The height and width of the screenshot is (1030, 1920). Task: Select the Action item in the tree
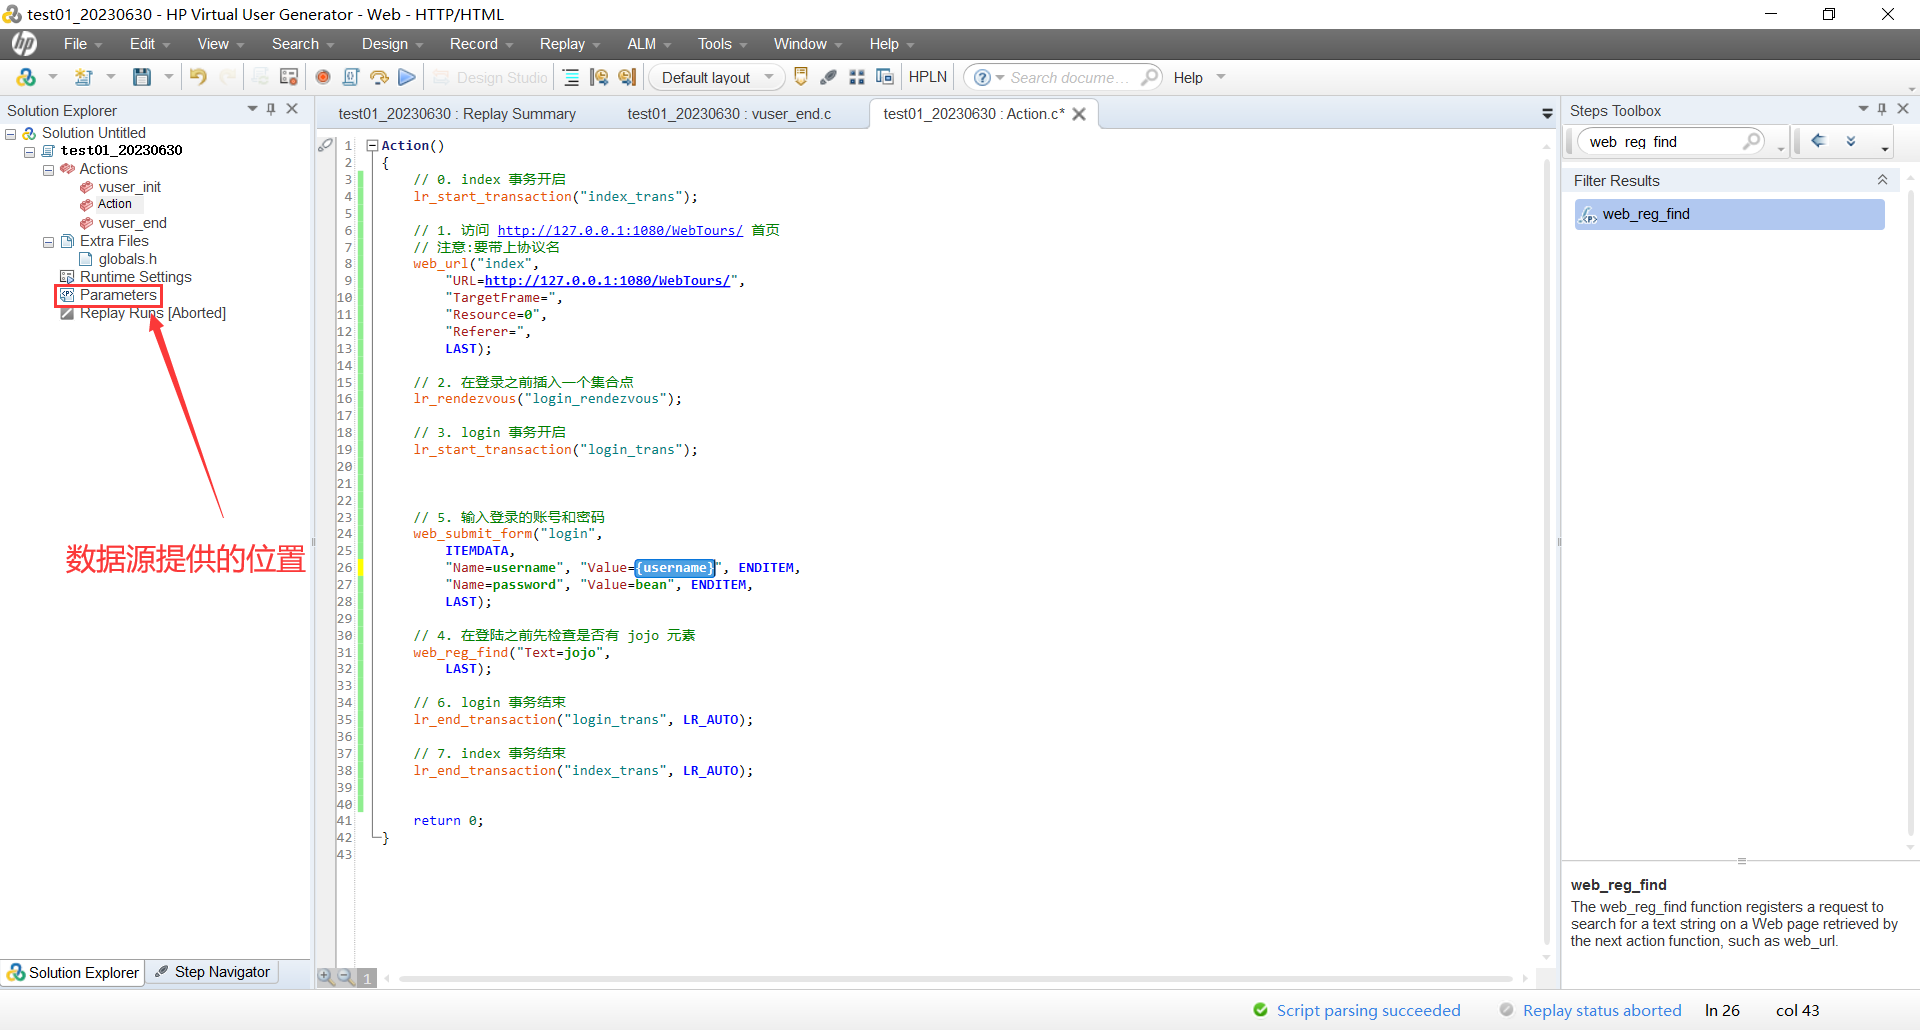115,204
